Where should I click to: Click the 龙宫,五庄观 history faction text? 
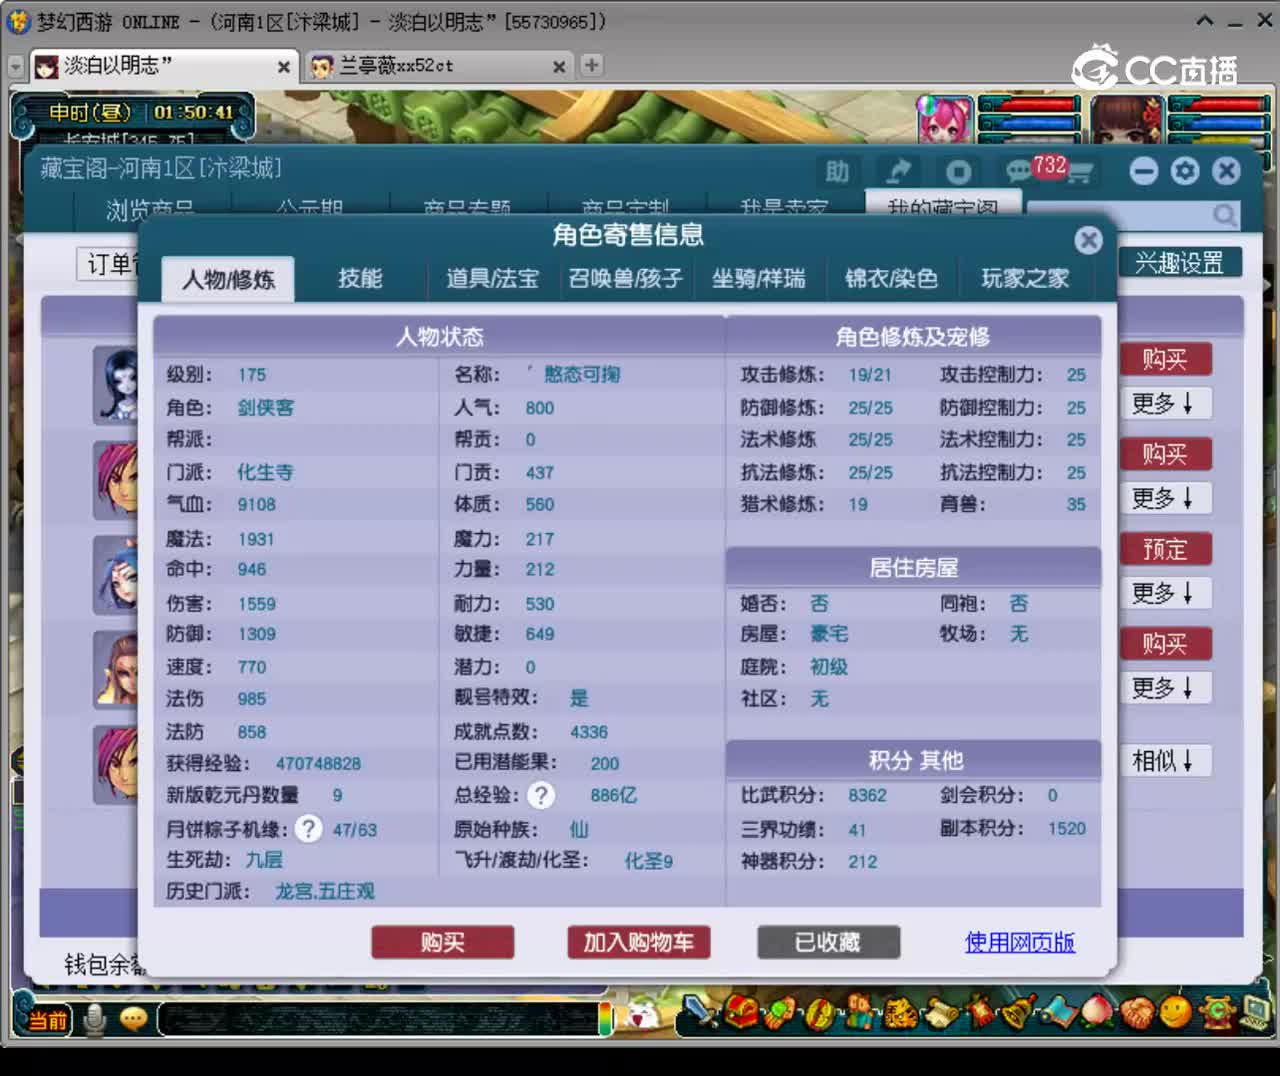pyautogui.click(x=325, y=891)
